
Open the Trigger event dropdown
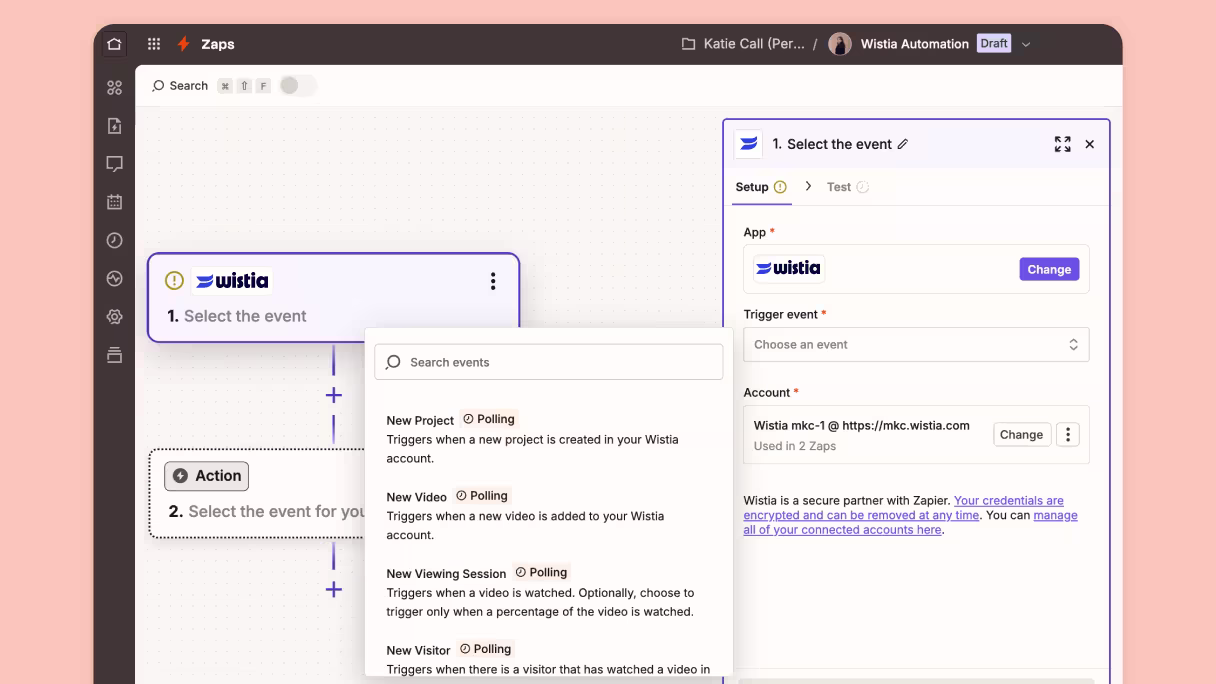[916, 345]
